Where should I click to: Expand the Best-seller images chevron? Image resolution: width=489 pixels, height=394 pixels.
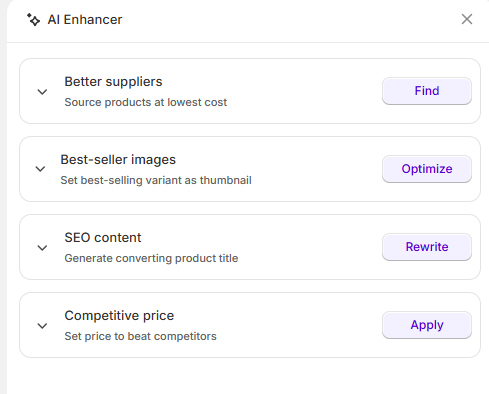pyautogui.click(x=40, y=169)
